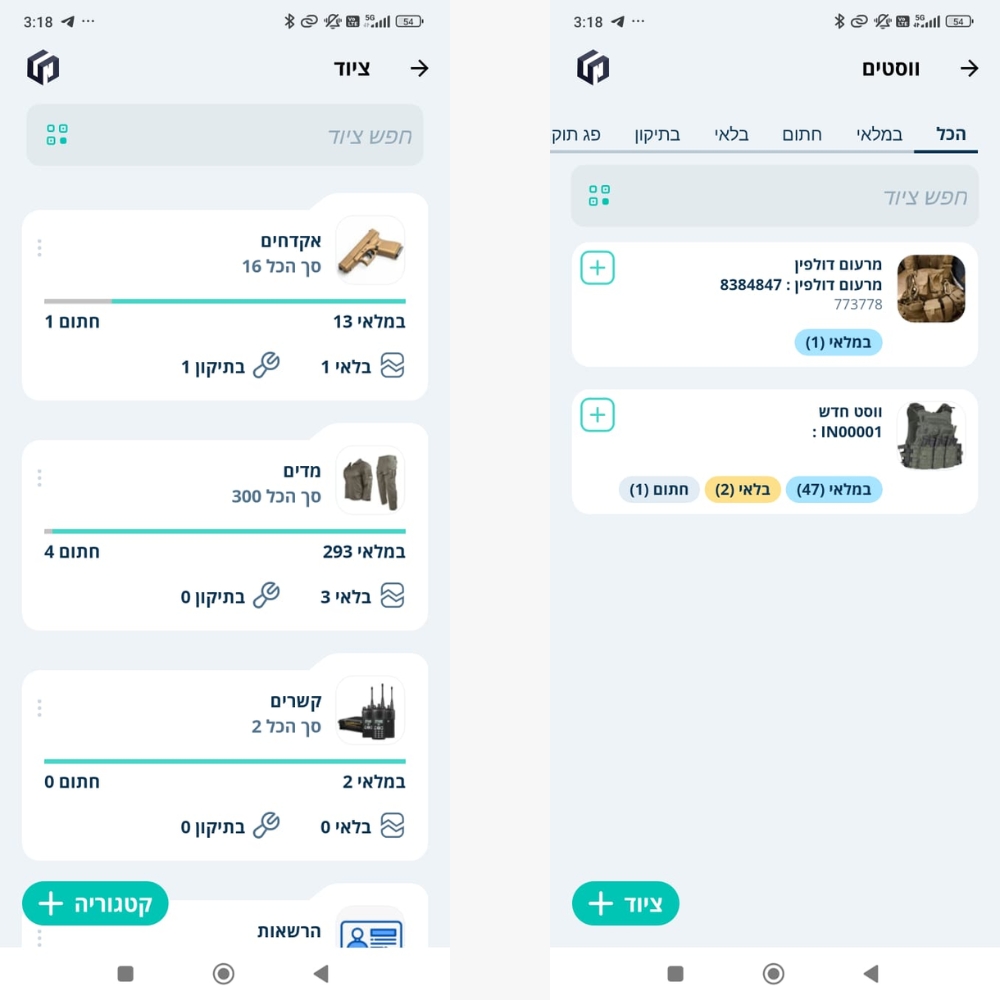Tap the אקדחים stock progress bar
This screenshot has width=1000, height=1000.
point(224,301)
